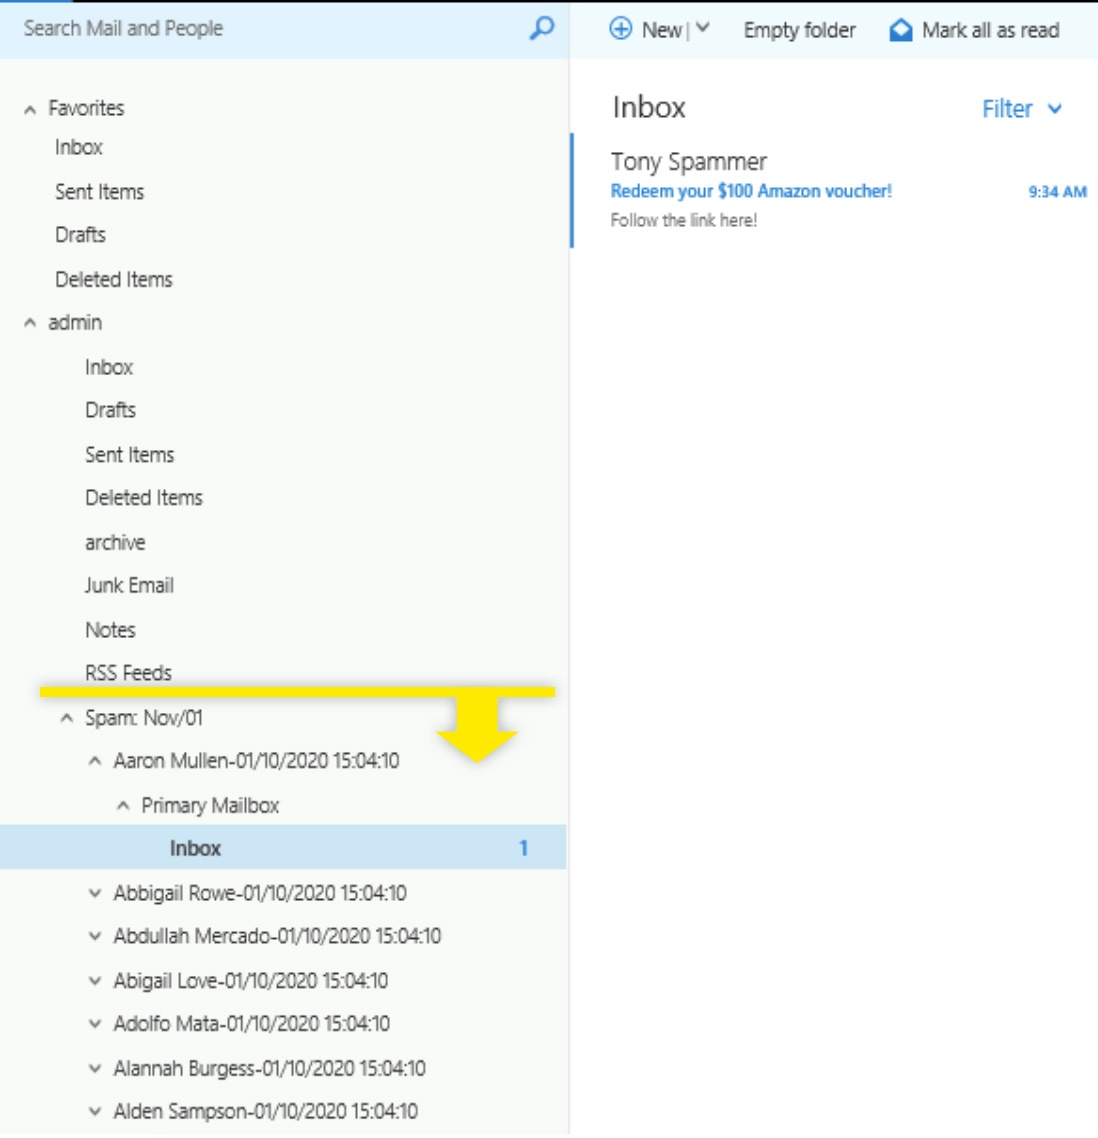
Task: Click the New plus circle icon
Action: [x=620, y=29]
